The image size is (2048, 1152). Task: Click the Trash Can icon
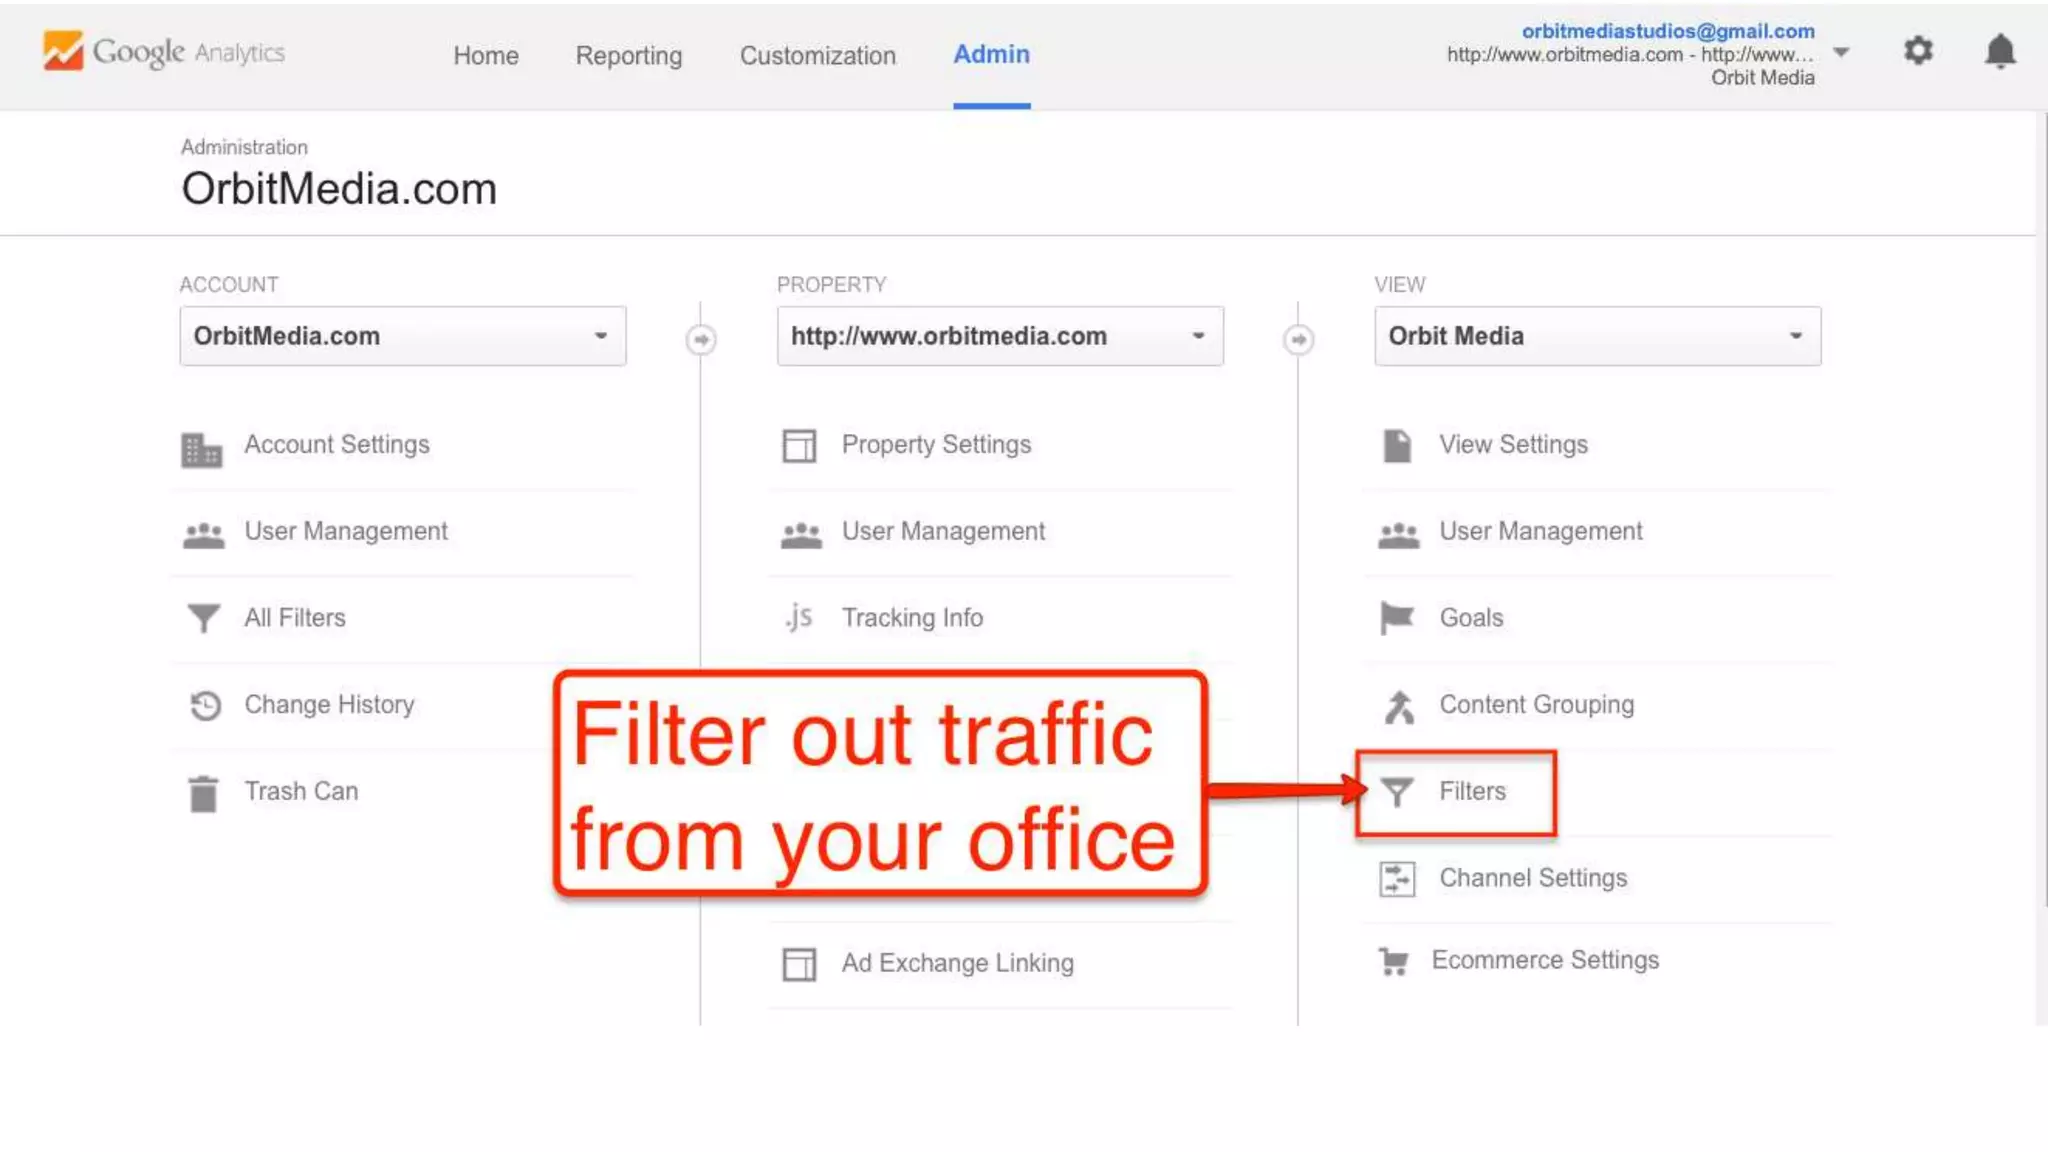coord(203,793)
